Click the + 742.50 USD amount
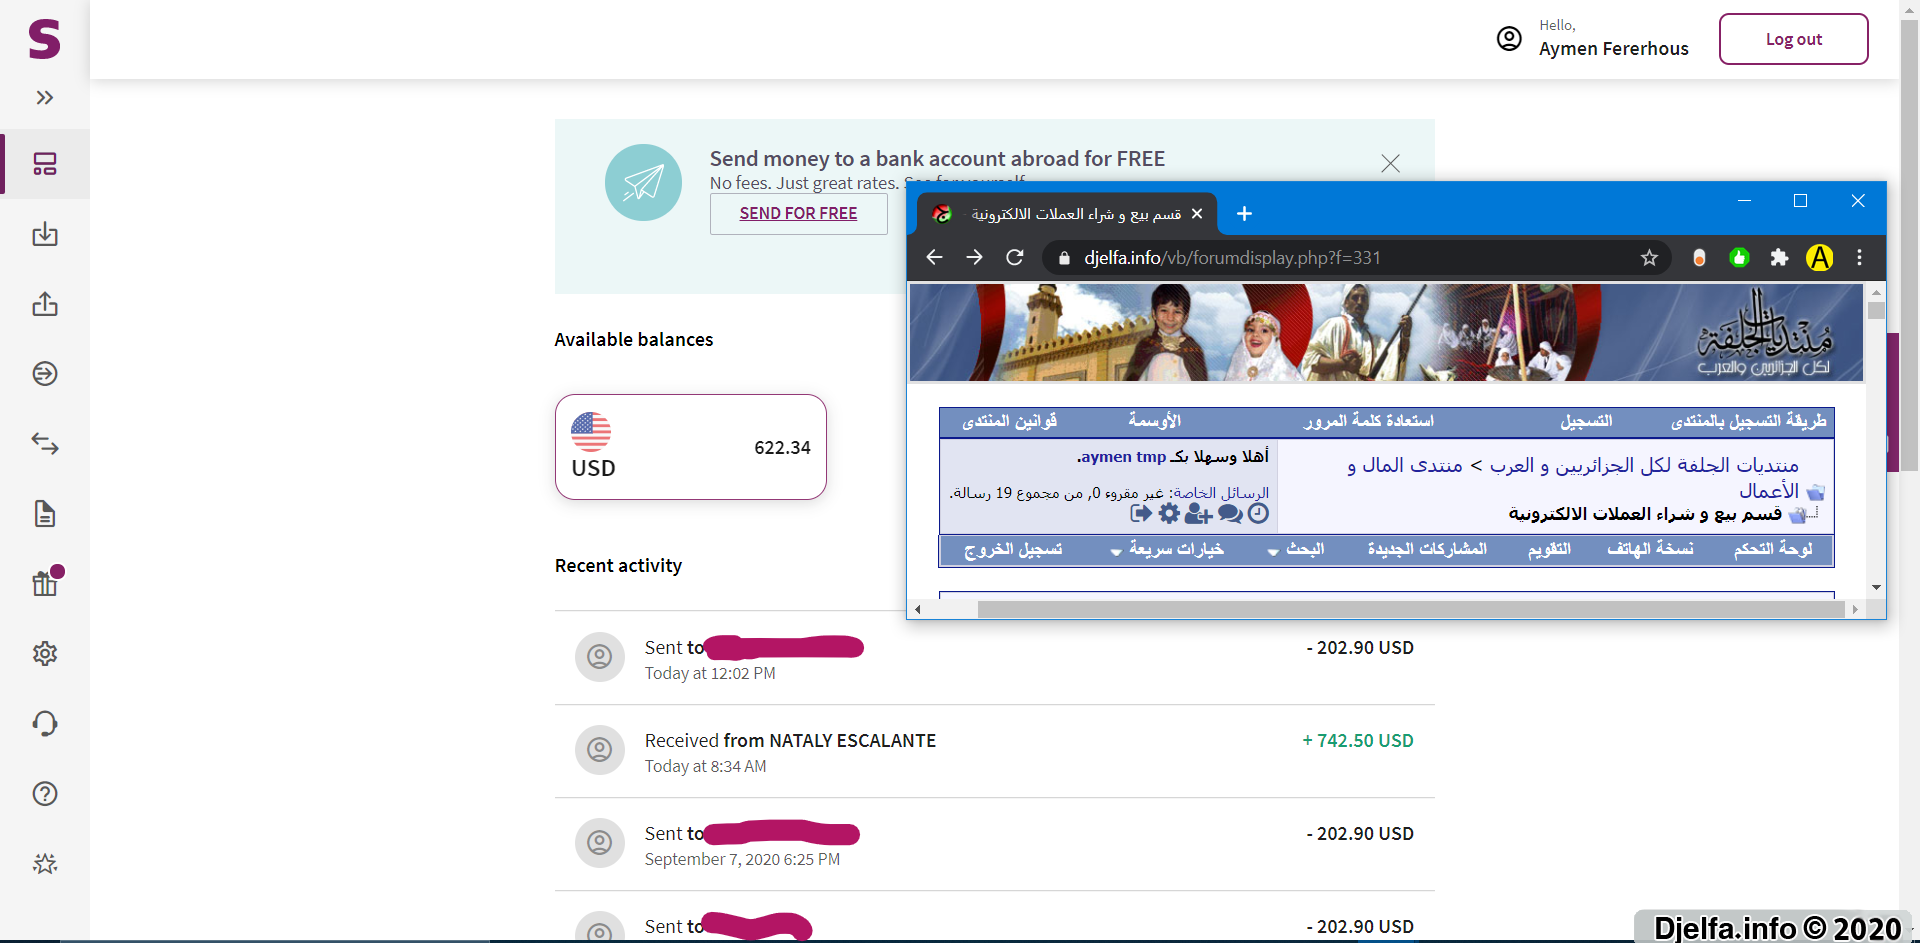The height and width of the screenshot is (943, 1920). tap(1357, 741)
